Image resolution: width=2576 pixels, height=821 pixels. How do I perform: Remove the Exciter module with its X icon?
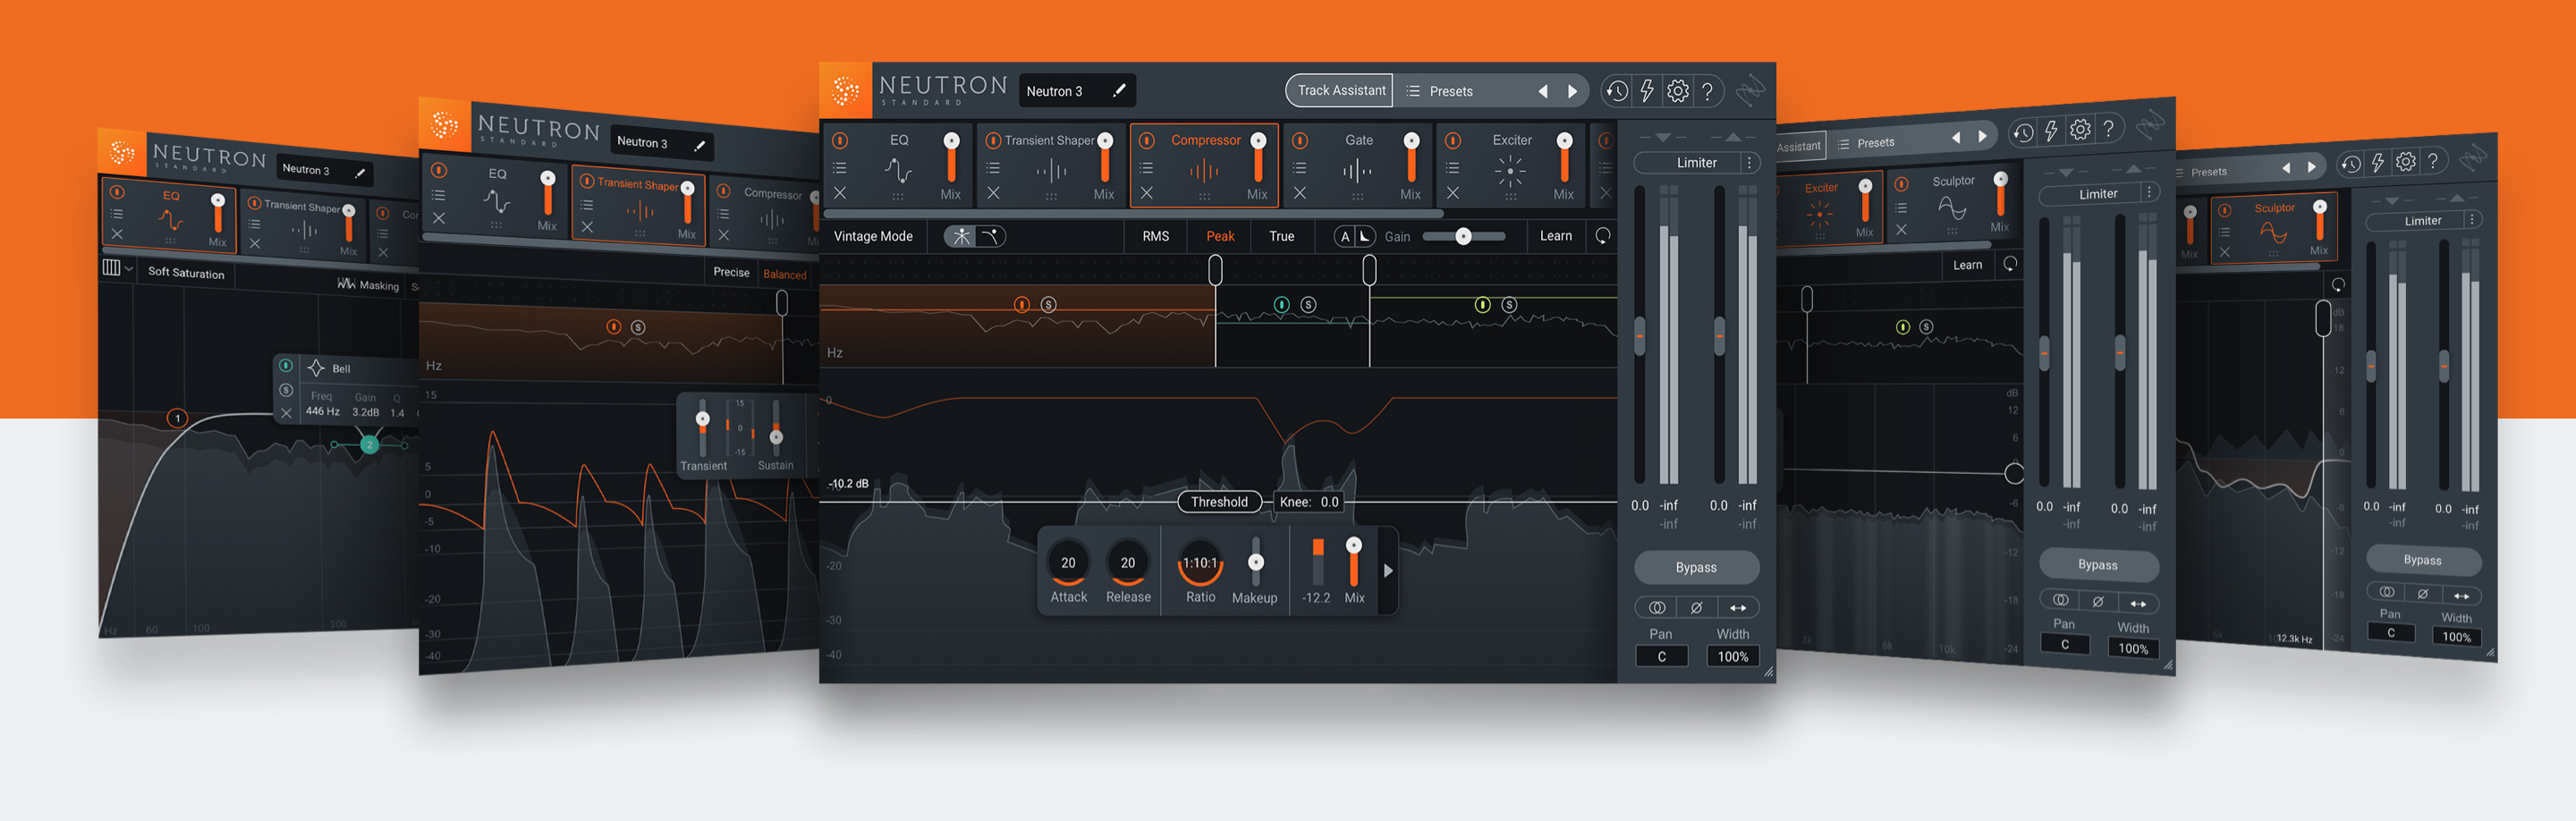pos(1452,193)
